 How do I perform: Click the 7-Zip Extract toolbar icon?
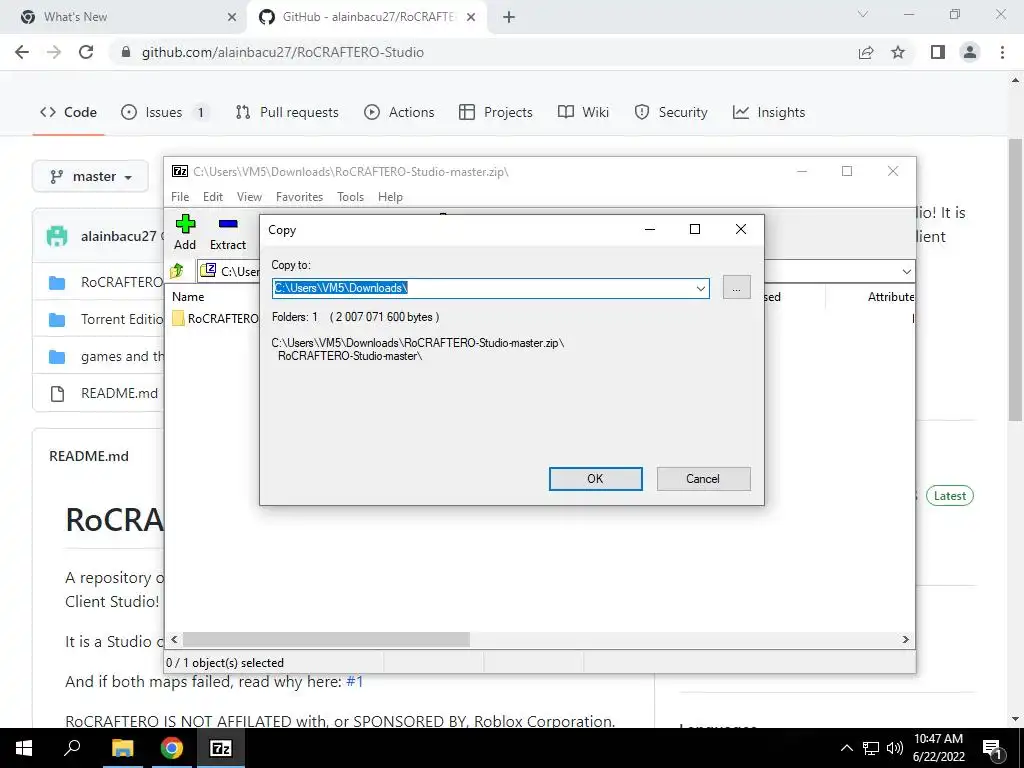click(228, 232)
